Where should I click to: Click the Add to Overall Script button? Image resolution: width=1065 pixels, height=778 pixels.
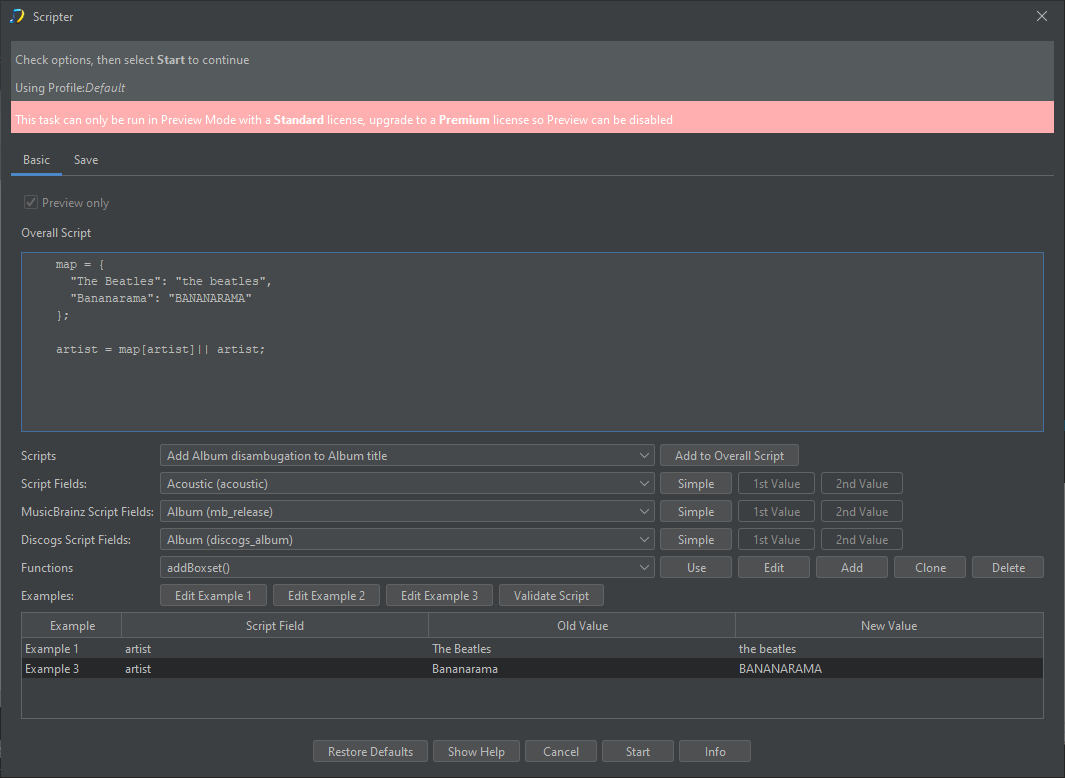click(729, 456)
